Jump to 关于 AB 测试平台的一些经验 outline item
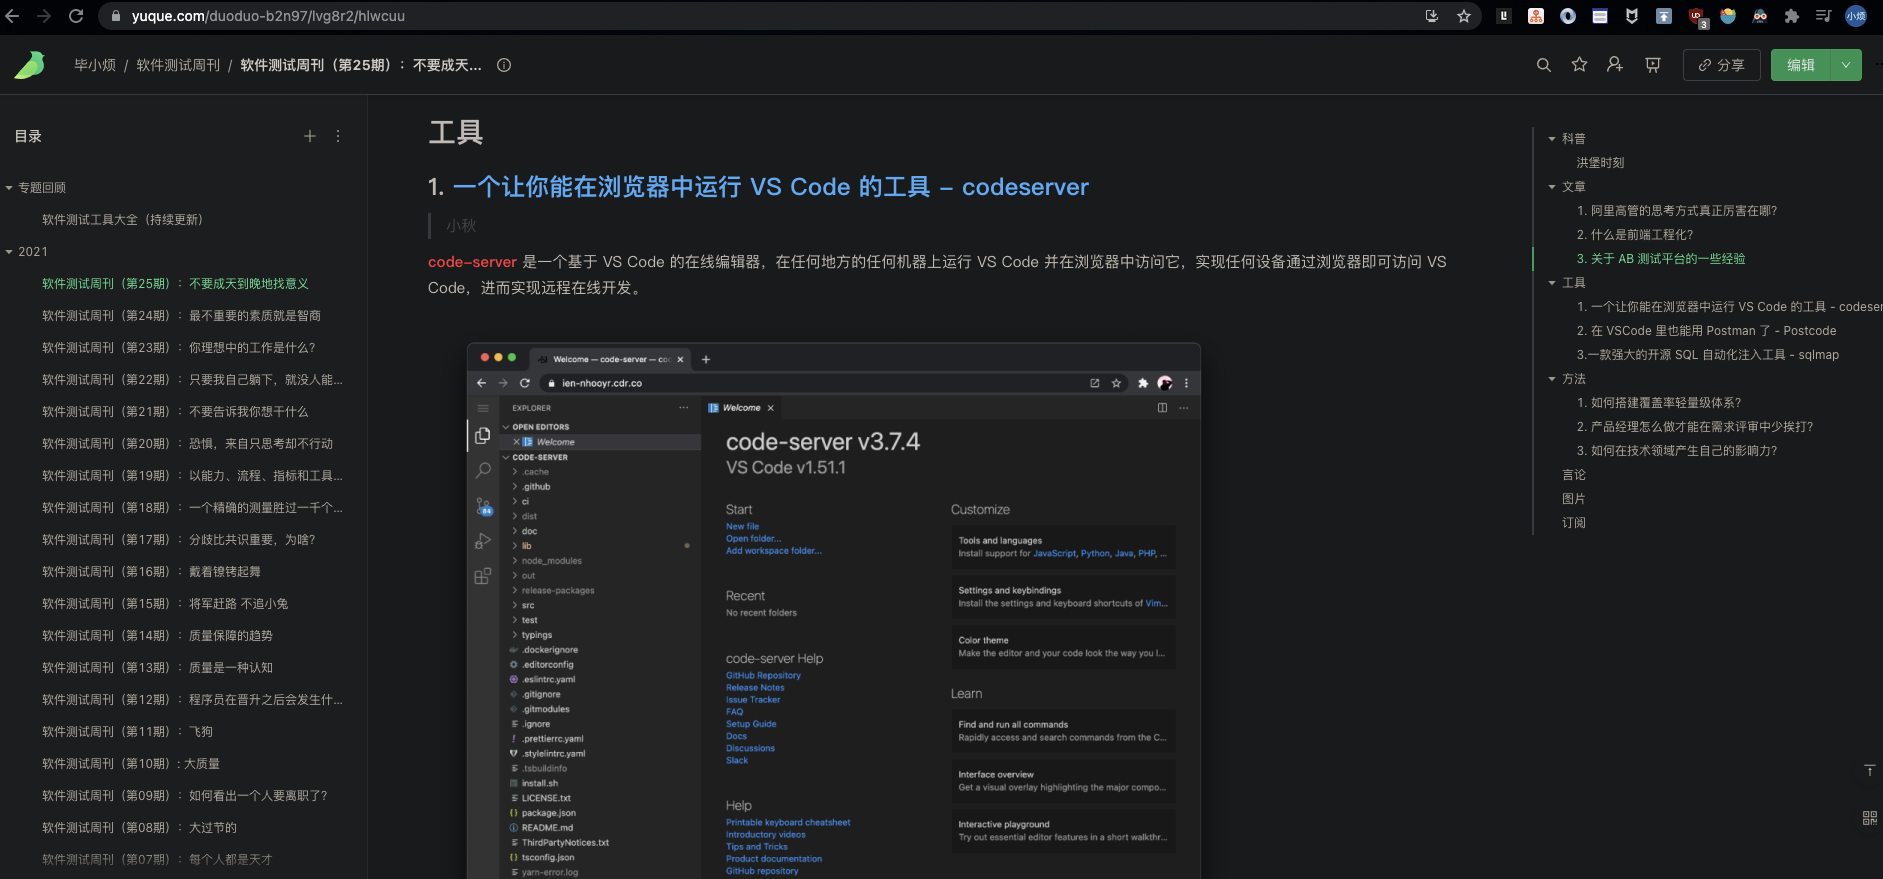The width and height of the screenshot is (1883, 879). [x=1661, y=259]
